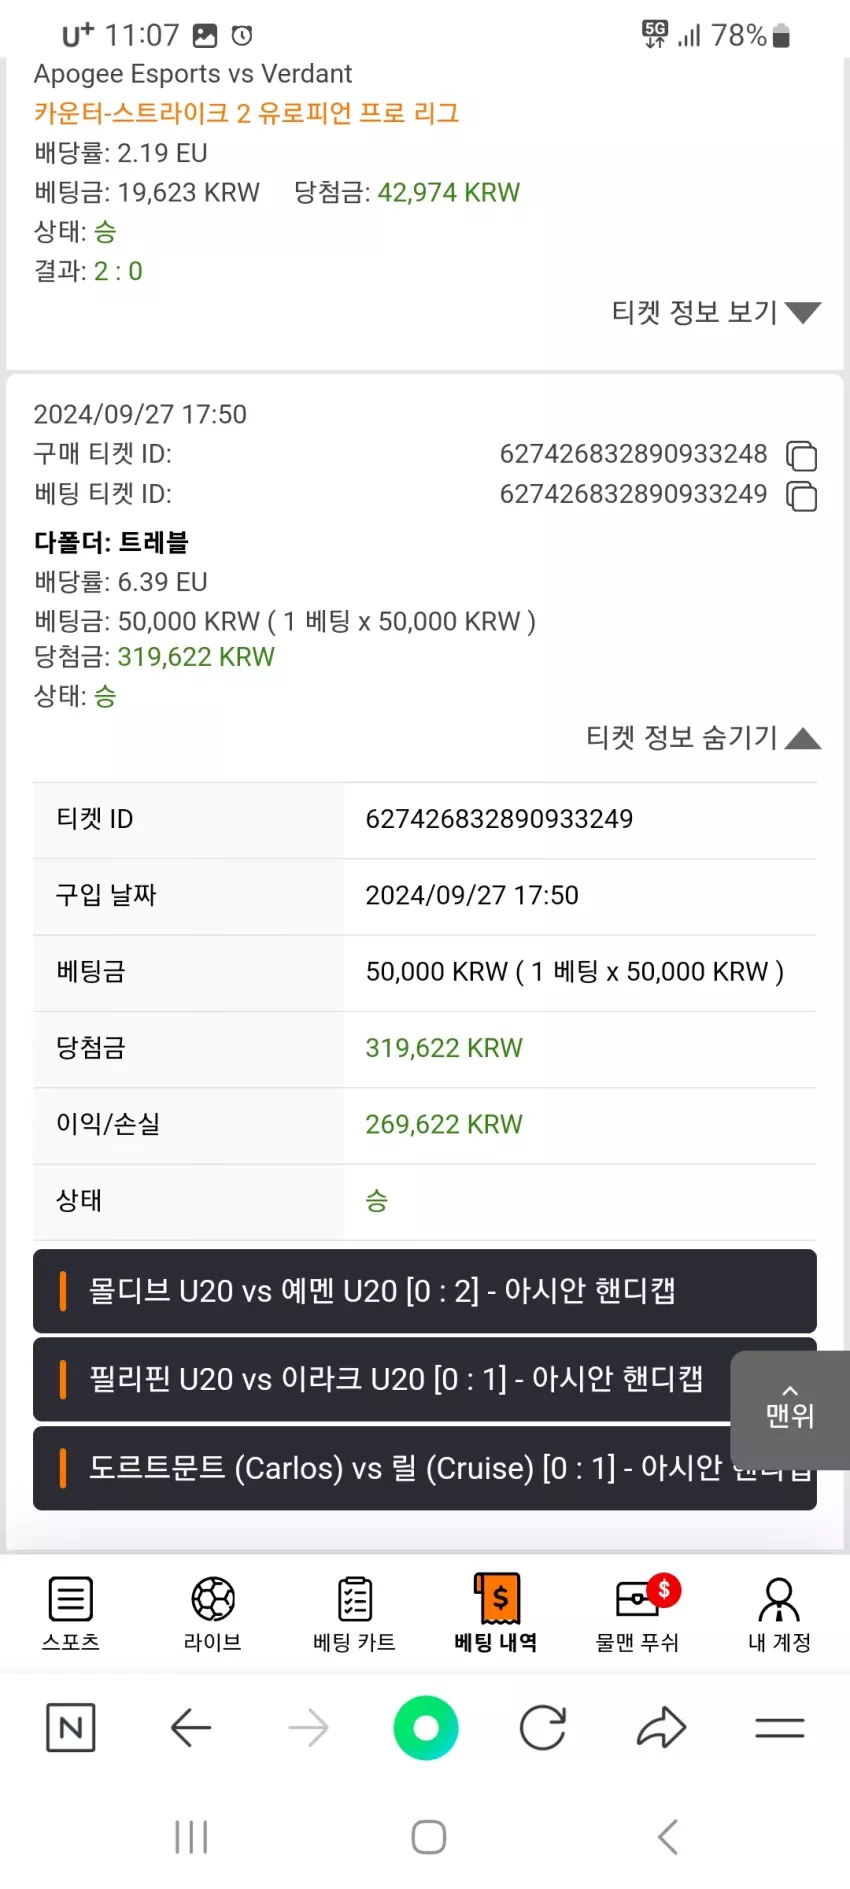Expand the 도르트문트 (Carlos) vs 릴 row
The height and width of the screenshot is (1889, 850).
(x=382, y=1468)
